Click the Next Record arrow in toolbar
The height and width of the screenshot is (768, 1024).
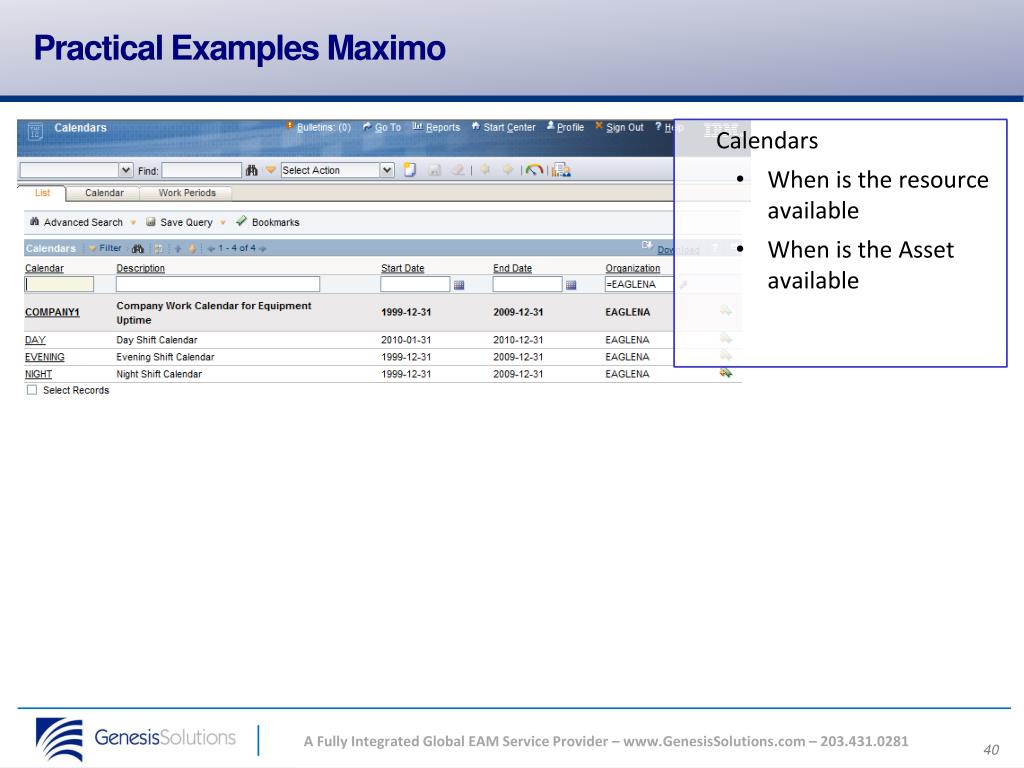point(507,170)
